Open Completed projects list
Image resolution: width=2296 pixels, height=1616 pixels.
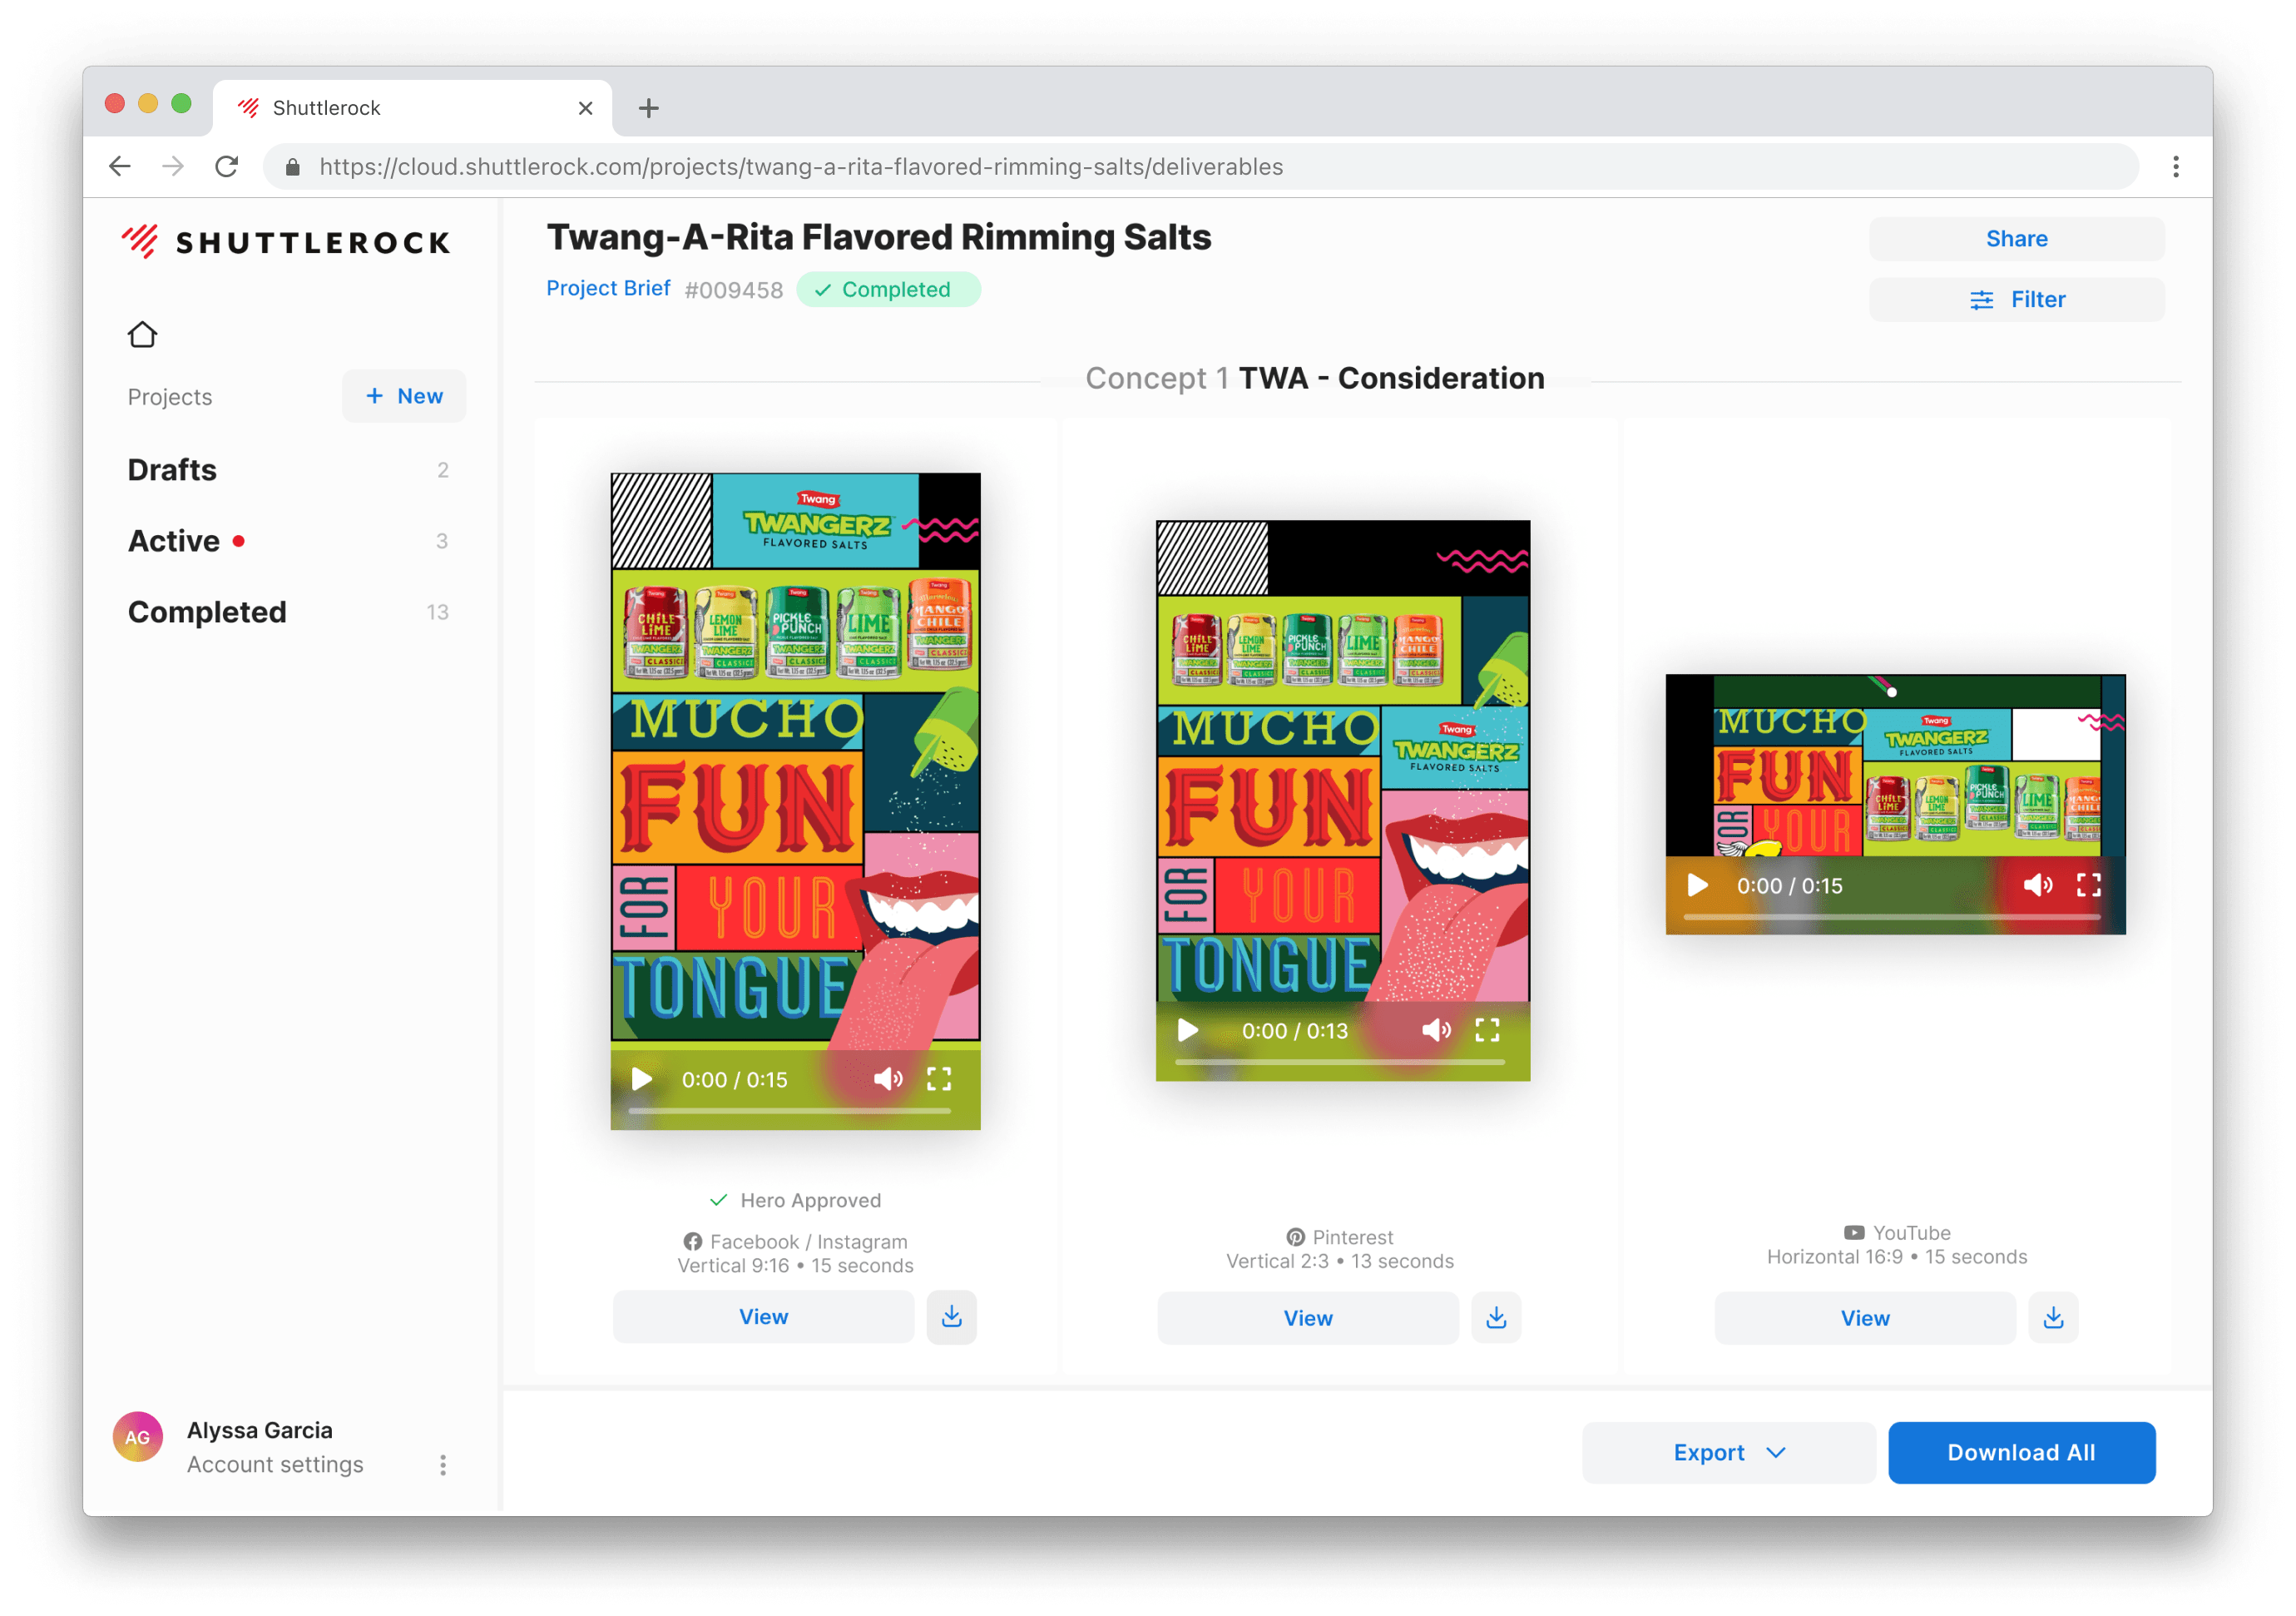tap(288, 612)
